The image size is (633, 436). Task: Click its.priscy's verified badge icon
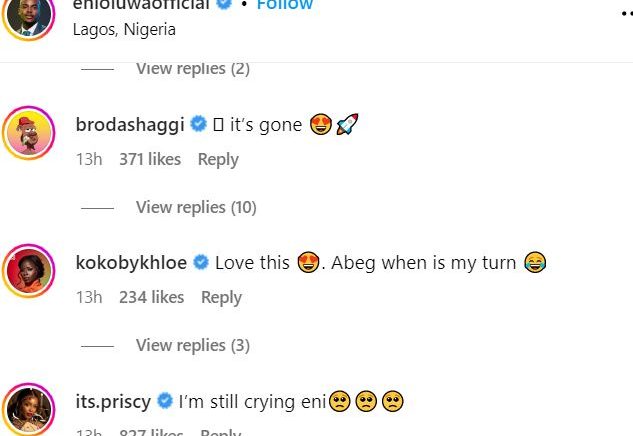pos(165,402)
